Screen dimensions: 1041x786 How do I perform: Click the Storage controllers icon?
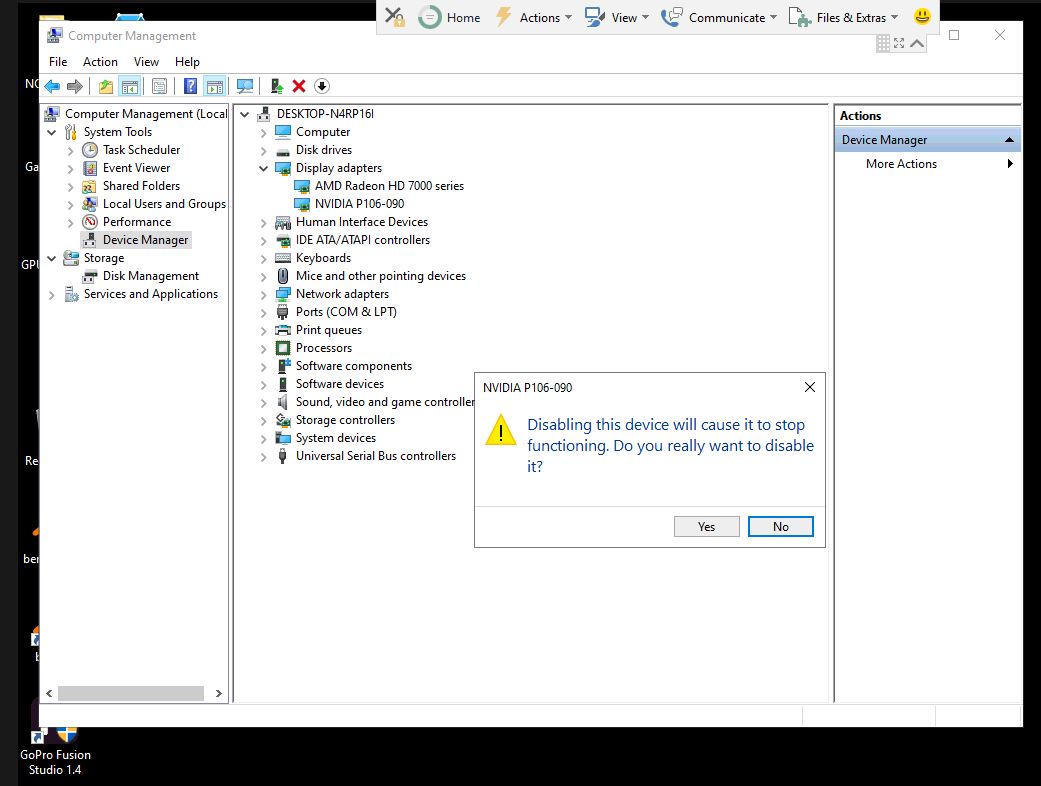click(x=283, y=420)
